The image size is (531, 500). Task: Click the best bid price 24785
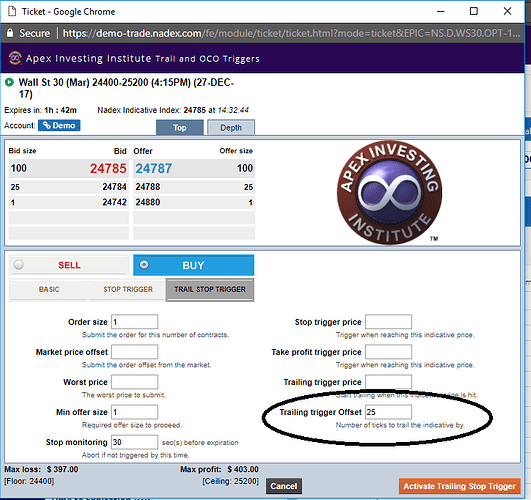click(108, 168)
